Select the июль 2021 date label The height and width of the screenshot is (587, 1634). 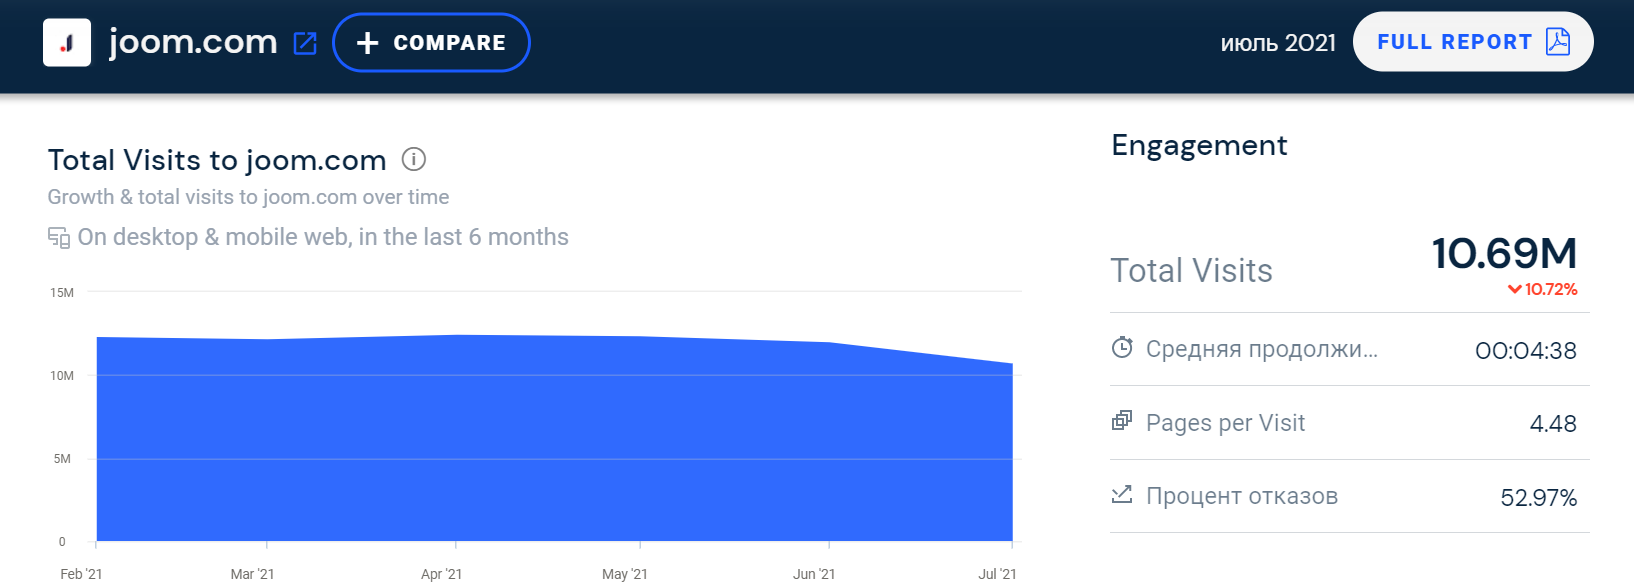[x=1278, y=43]
